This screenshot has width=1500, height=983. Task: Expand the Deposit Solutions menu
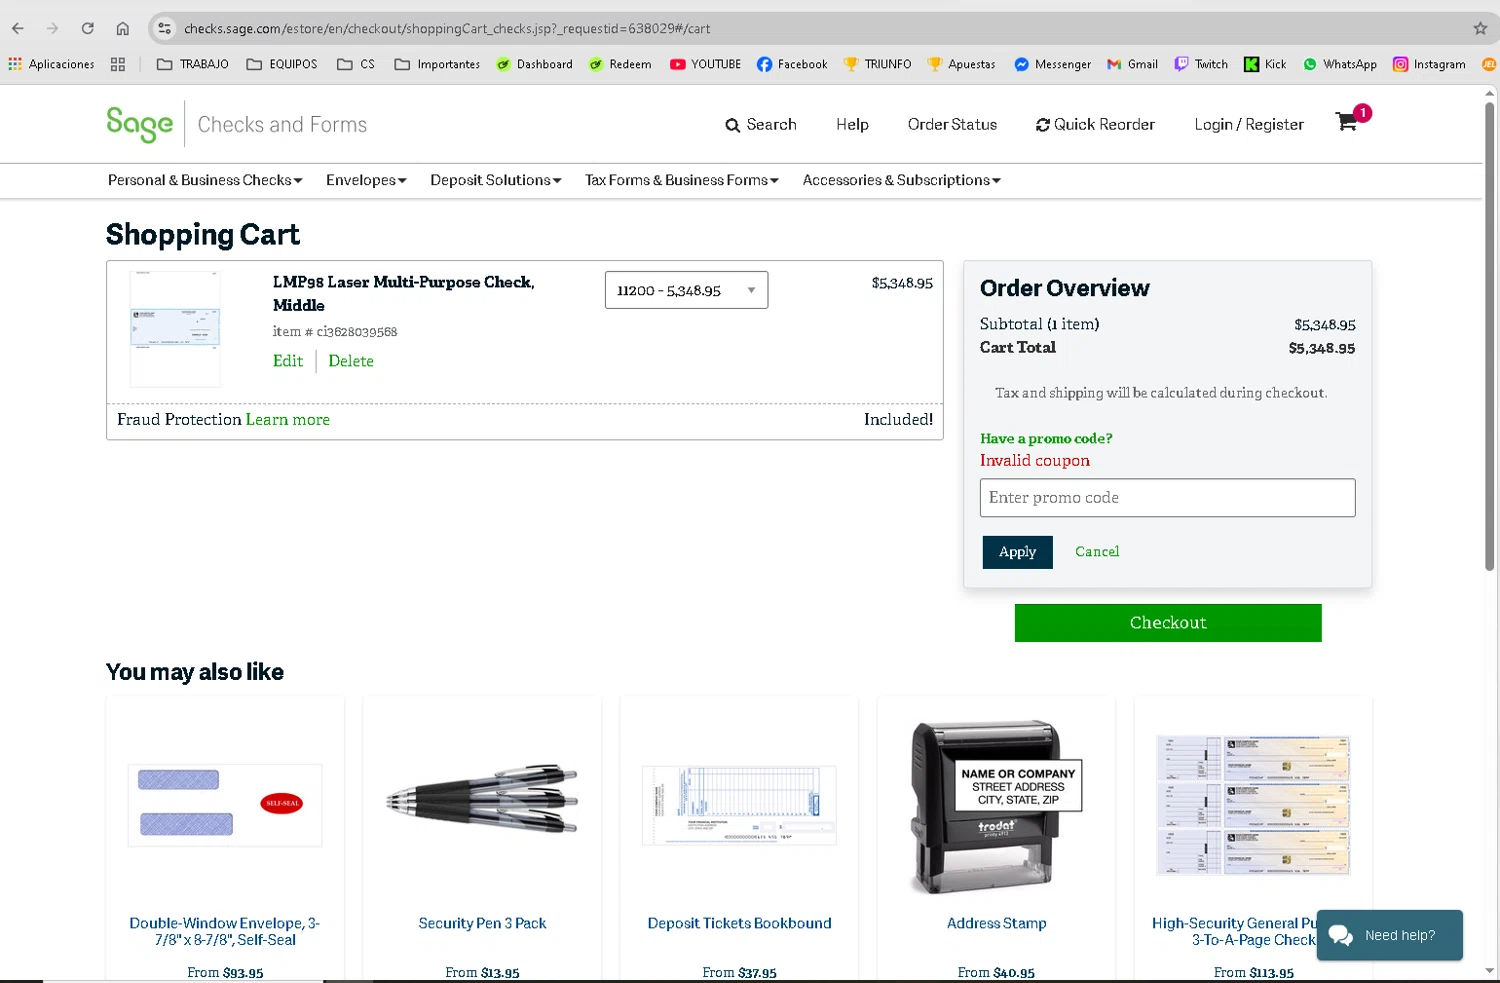(x=496, y=180)
